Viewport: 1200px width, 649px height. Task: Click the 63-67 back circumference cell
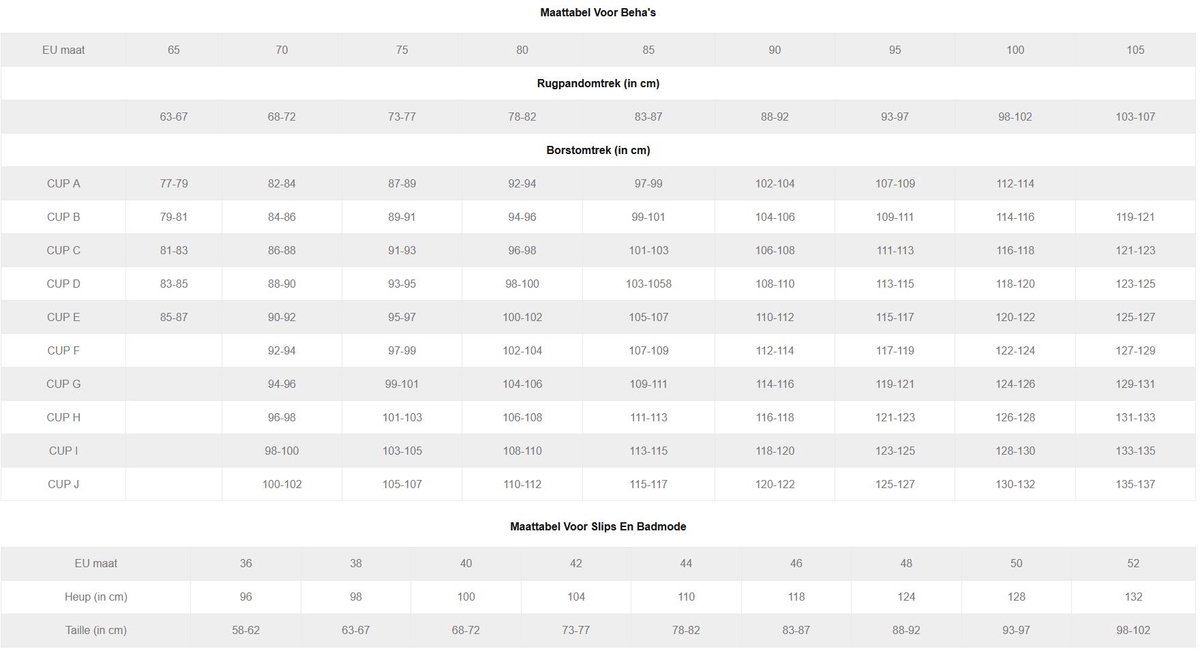pyautogui.click(x=174, y=117)
